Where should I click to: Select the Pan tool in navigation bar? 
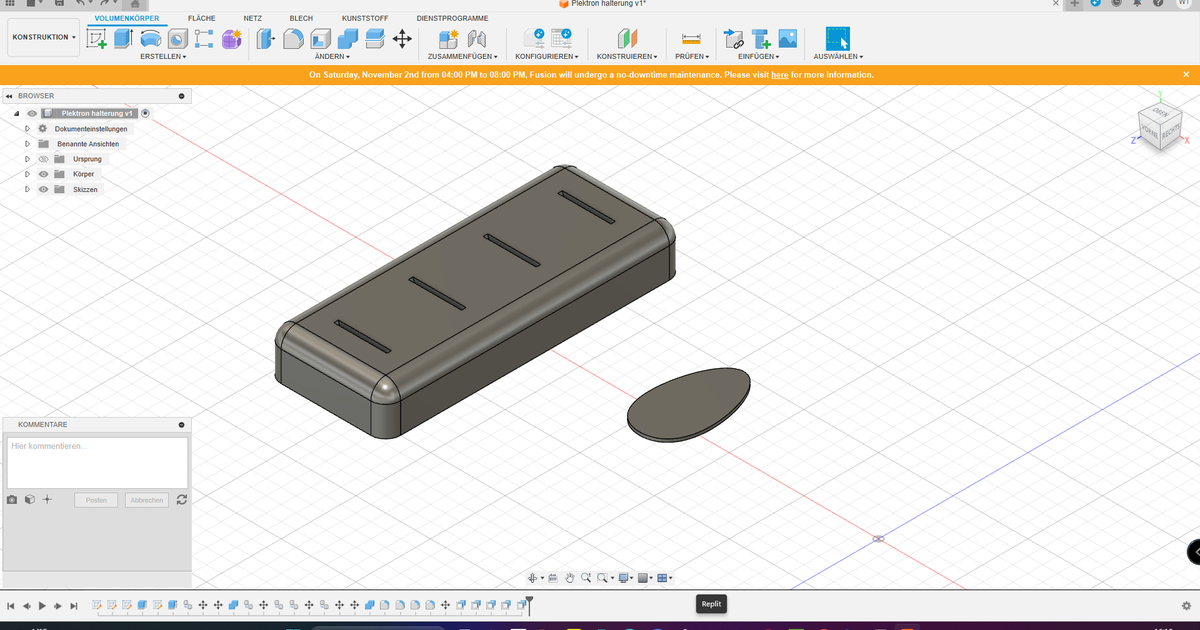[569, 577]
